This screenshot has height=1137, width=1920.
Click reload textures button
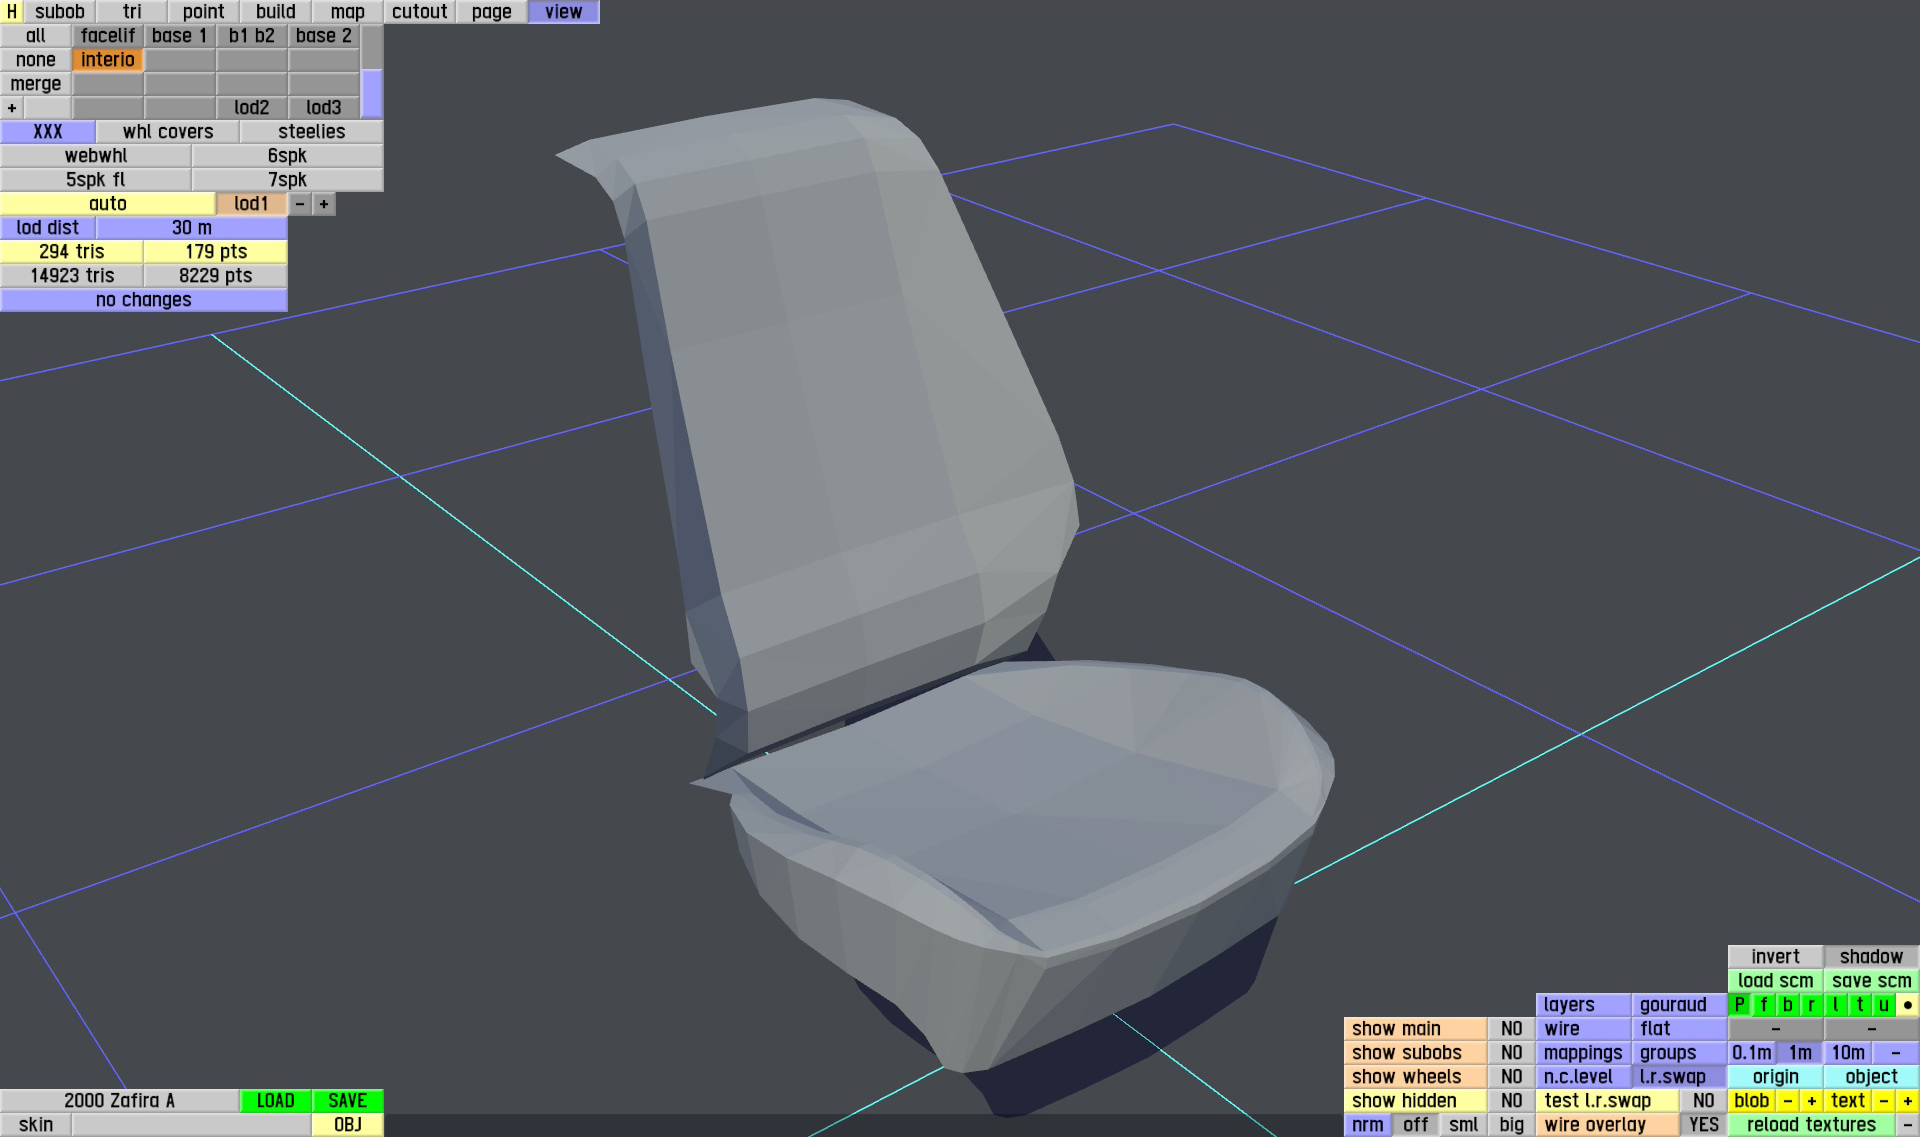(1811, 1125)
